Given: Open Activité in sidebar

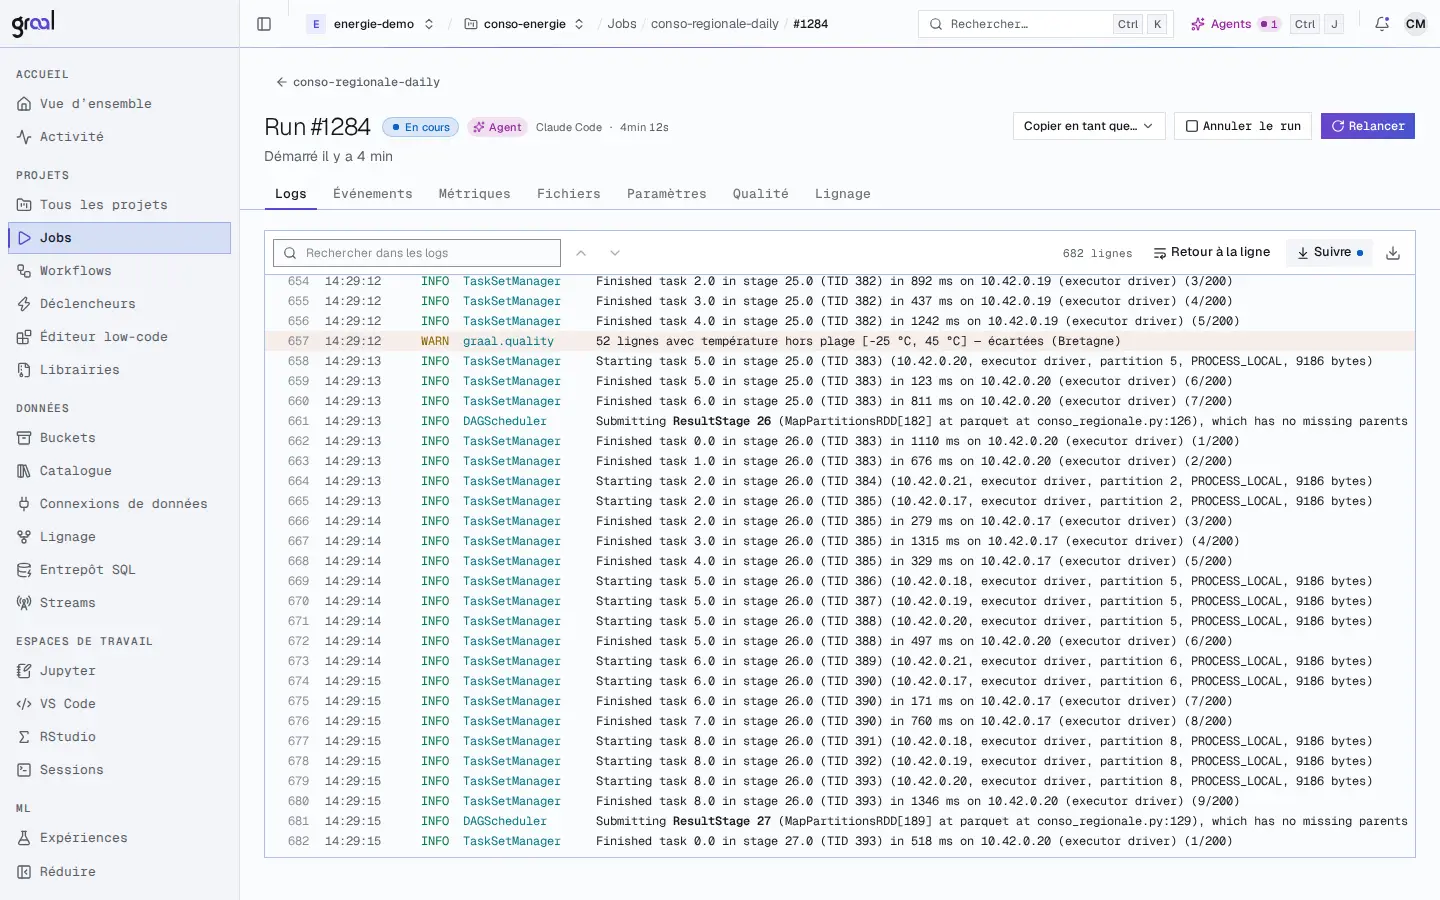Looking at the screenshot, I should [x=119, y=137].
